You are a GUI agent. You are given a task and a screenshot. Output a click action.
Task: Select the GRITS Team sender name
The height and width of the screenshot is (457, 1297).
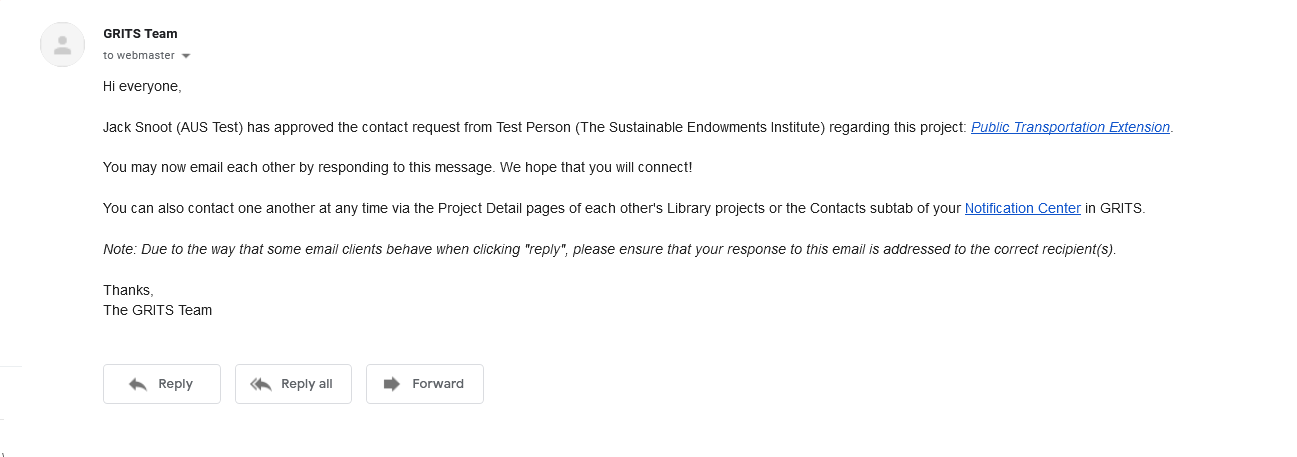[x=140, y=34]
